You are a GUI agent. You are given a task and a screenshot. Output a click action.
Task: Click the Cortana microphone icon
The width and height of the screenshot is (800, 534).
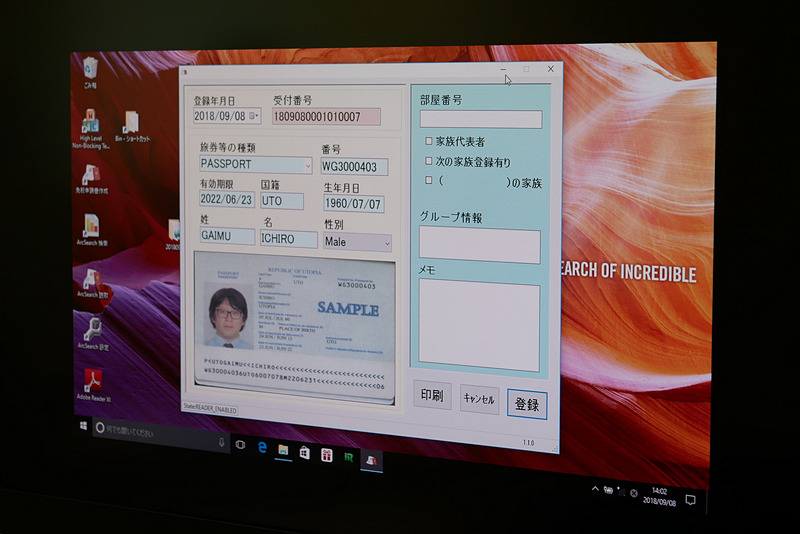tap(221, 443)
